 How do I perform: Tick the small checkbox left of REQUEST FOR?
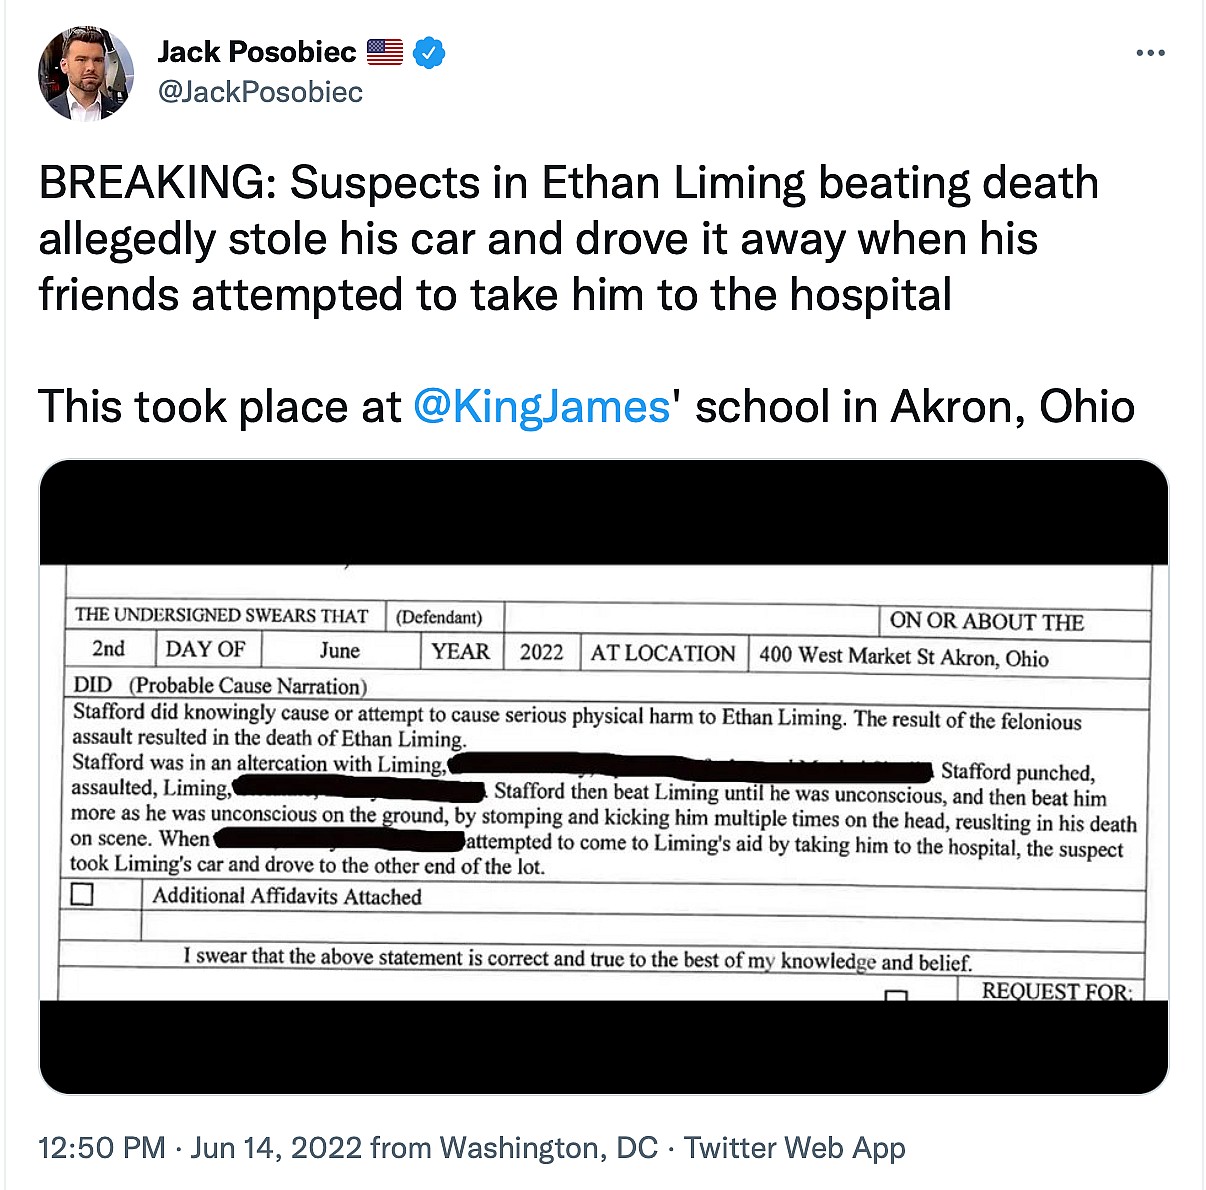(897, 996)
